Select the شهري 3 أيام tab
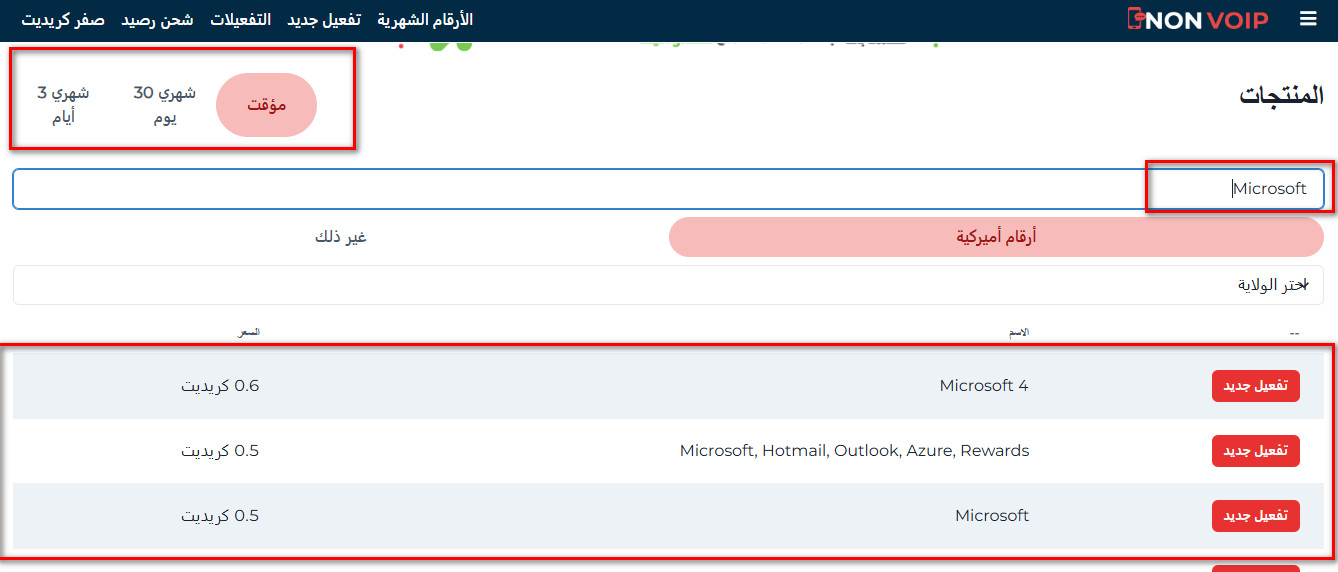 coord(63,105)
